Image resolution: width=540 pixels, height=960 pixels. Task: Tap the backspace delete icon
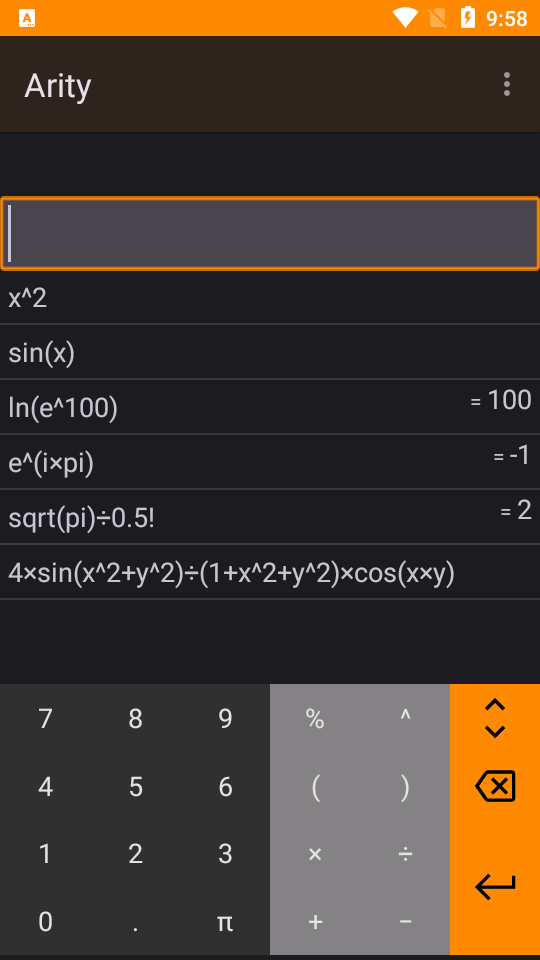[495, 786]
